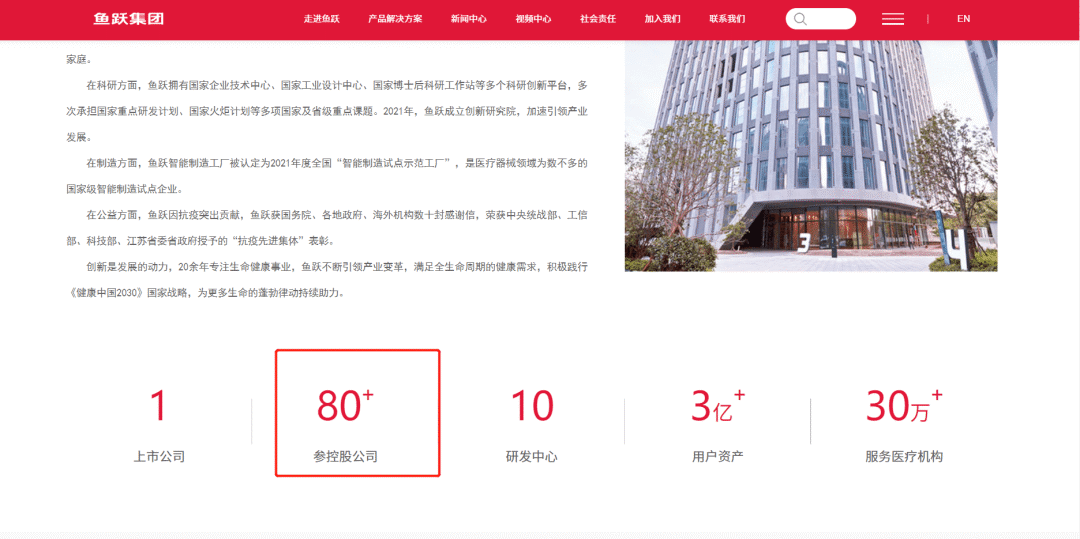This screenshot has width=1080, height=539.
Task: Click the magnifier search icon
Action: coord(800,19)
